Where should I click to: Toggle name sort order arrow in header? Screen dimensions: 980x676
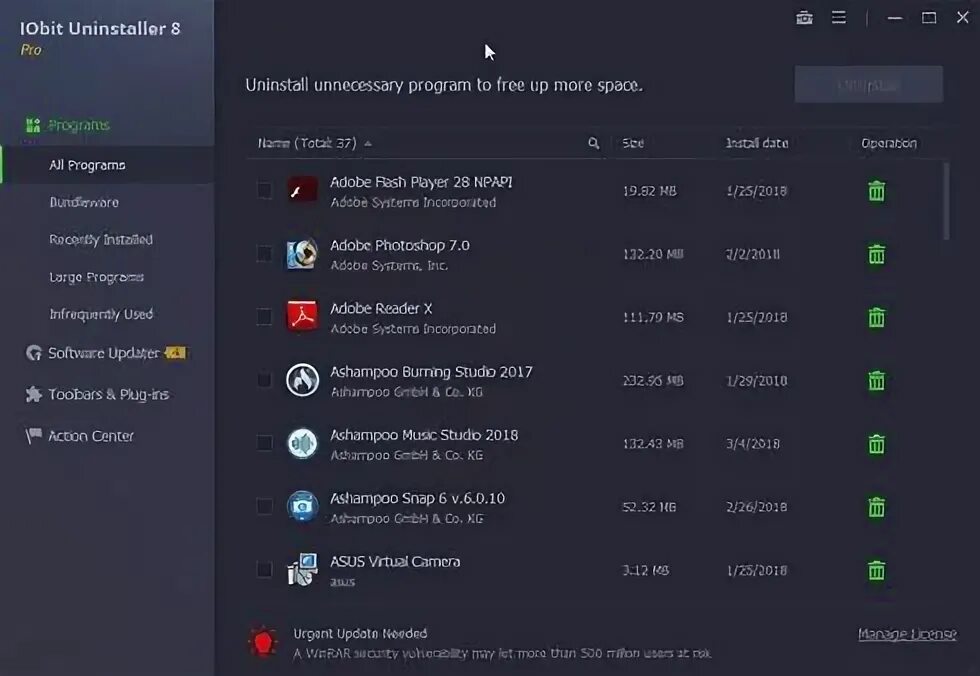click(368, 144)
